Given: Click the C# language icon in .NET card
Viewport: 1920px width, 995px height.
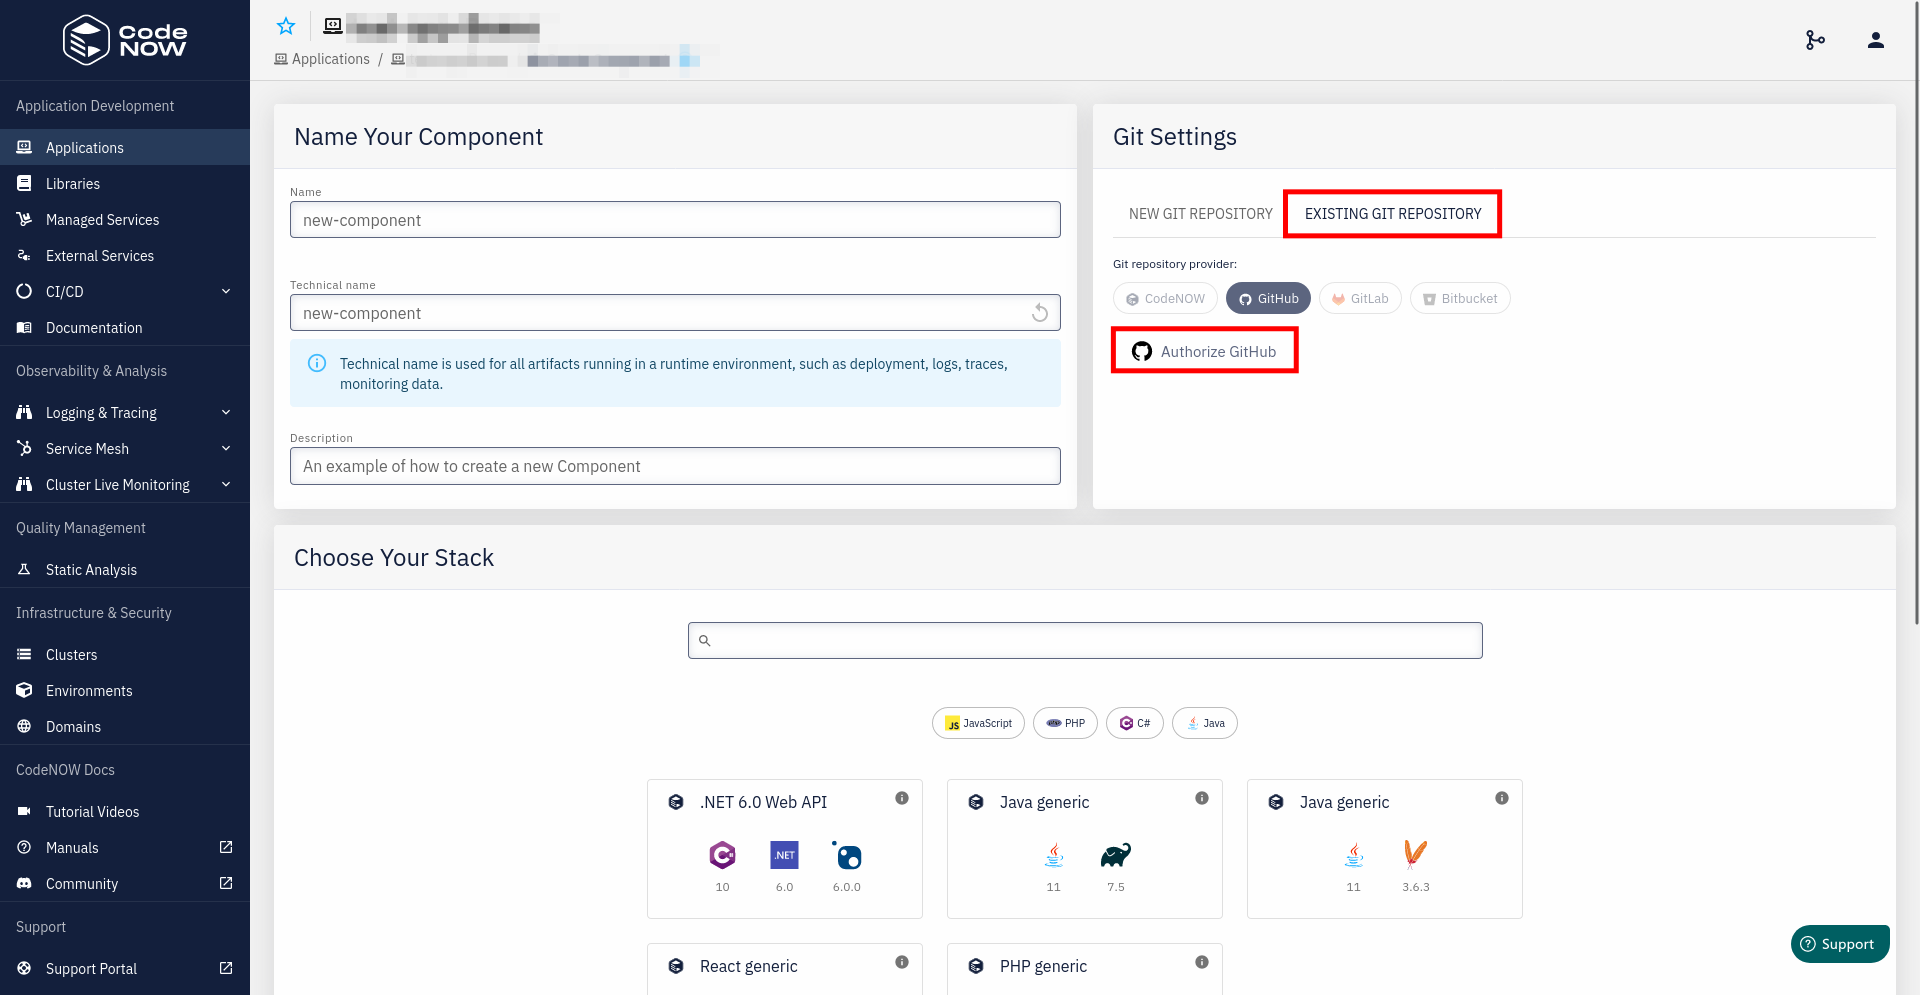Looking at the screenshot, I should click(722, 855).
